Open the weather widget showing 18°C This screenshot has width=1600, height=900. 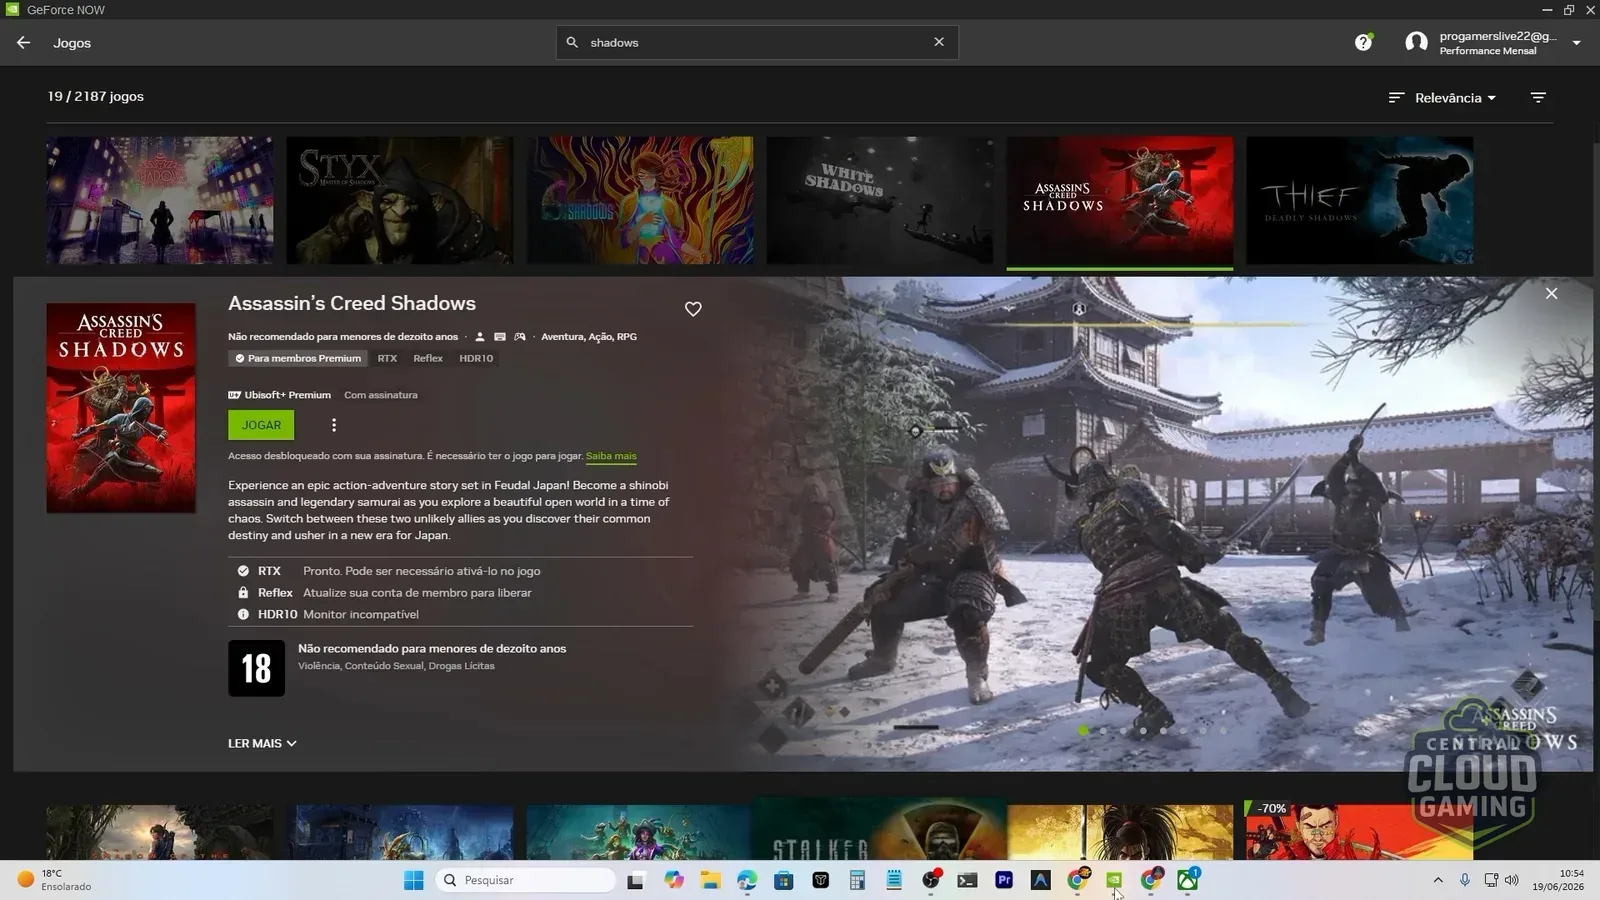coord(55,880)
